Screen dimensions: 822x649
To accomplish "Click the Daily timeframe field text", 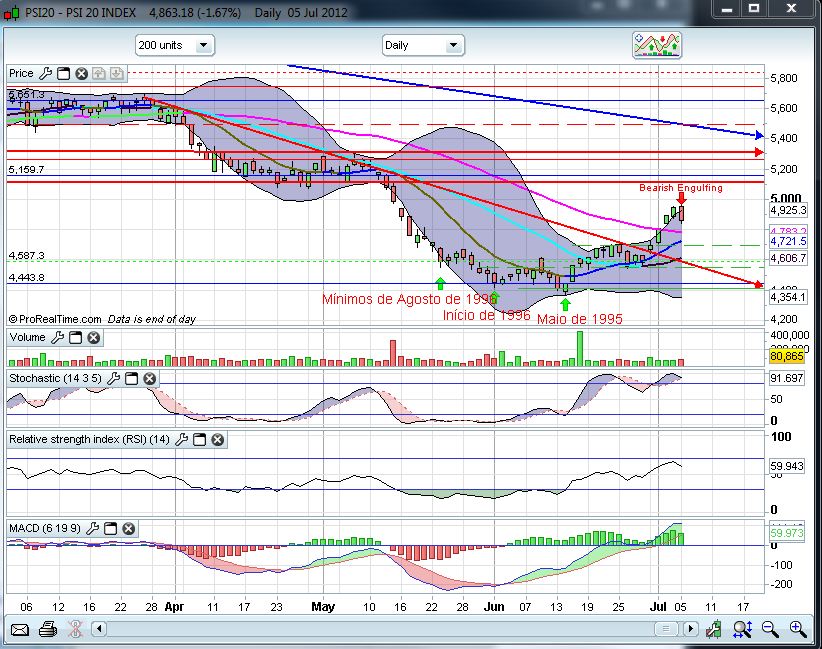I will click(397, 46).
